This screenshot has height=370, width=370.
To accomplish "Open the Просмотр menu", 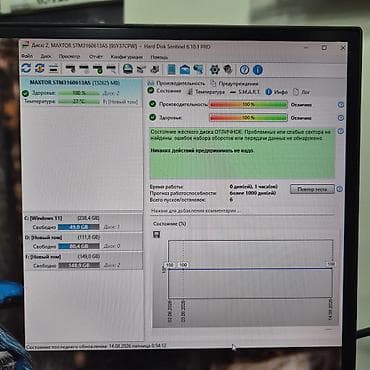I will point(69,56).
